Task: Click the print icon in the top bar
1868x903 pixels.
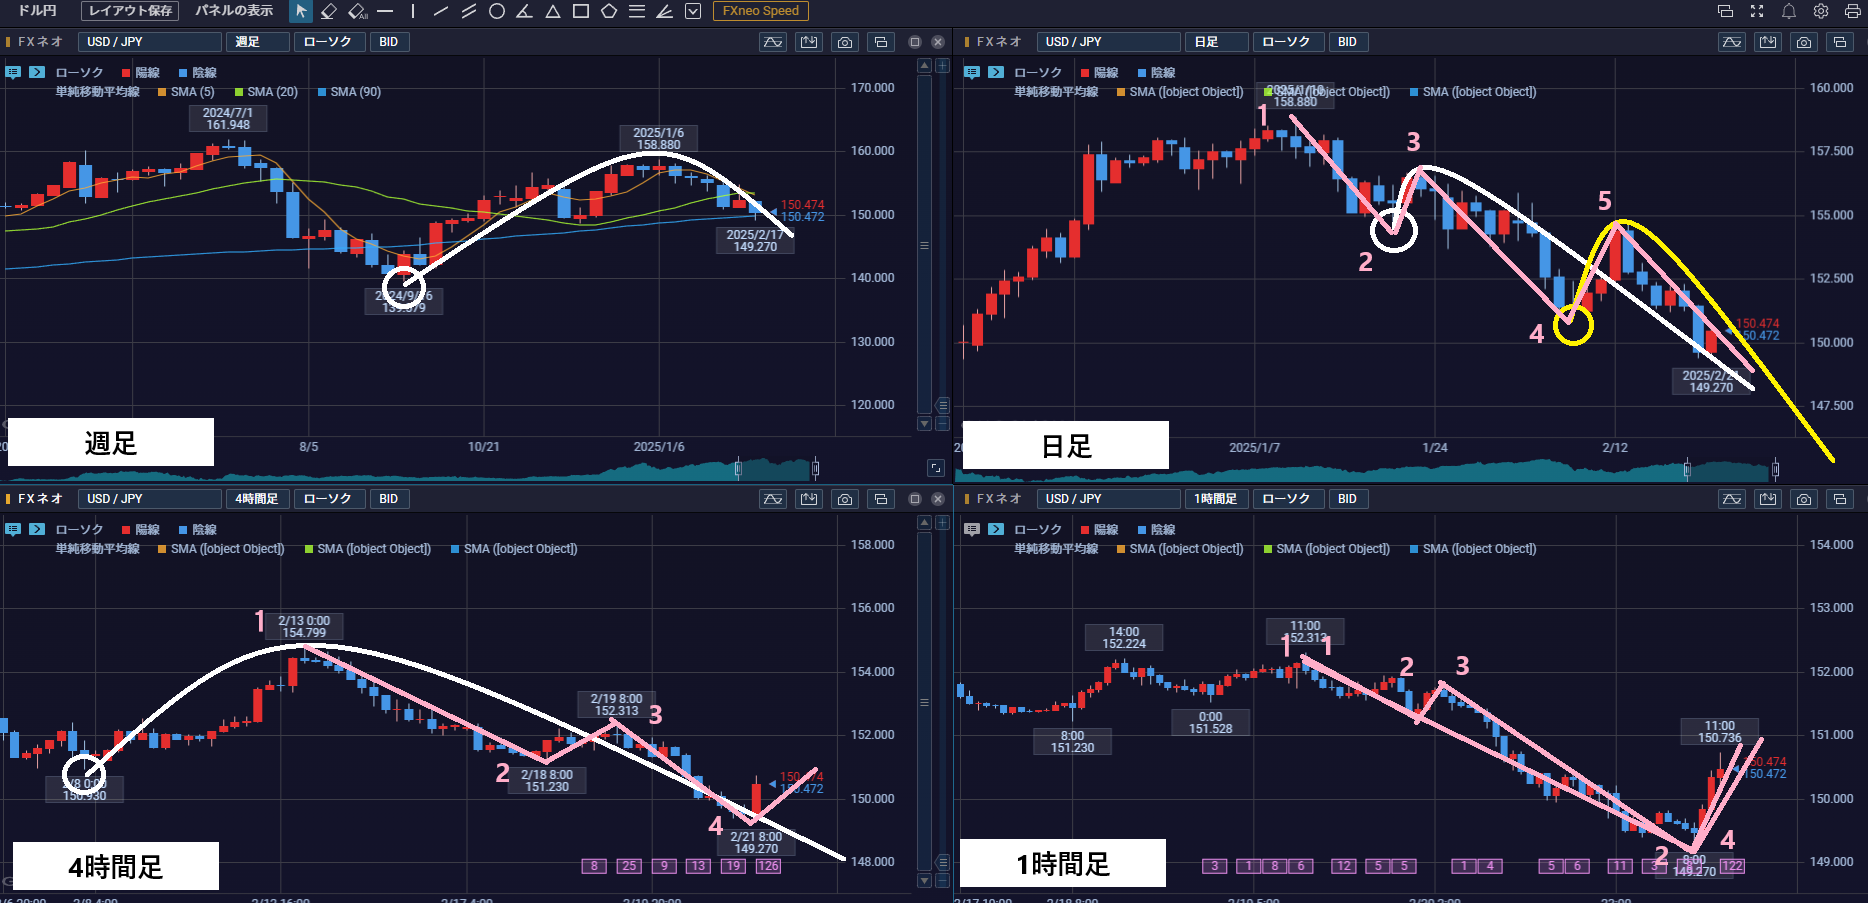Action: [x=1852, y=11]
